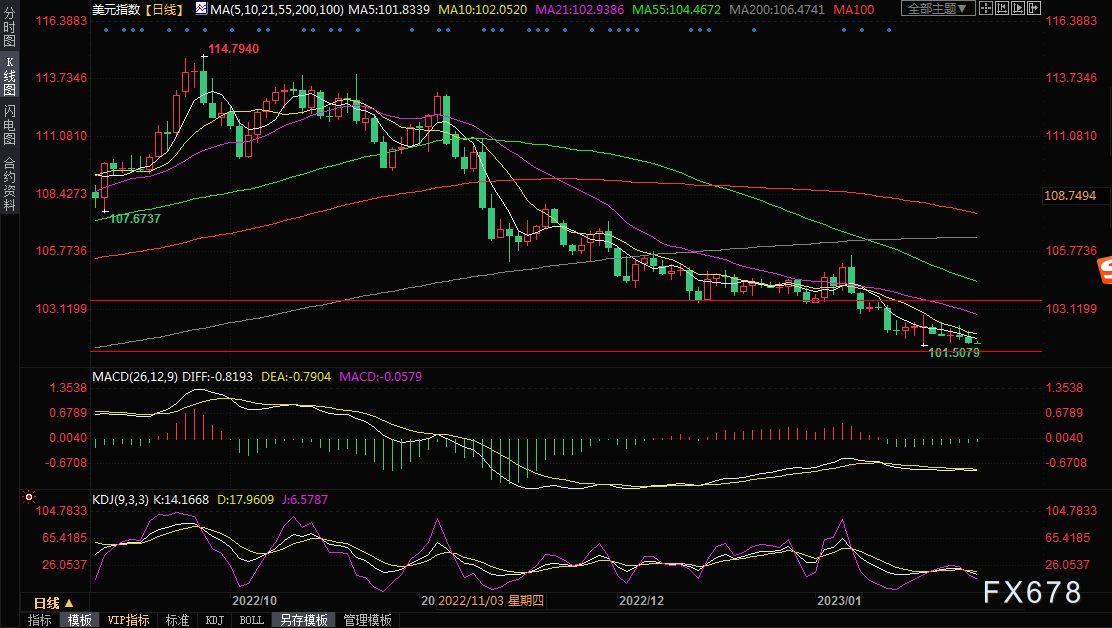
Task: Open the MA indicator settings icon
Action: coord(201,9)
